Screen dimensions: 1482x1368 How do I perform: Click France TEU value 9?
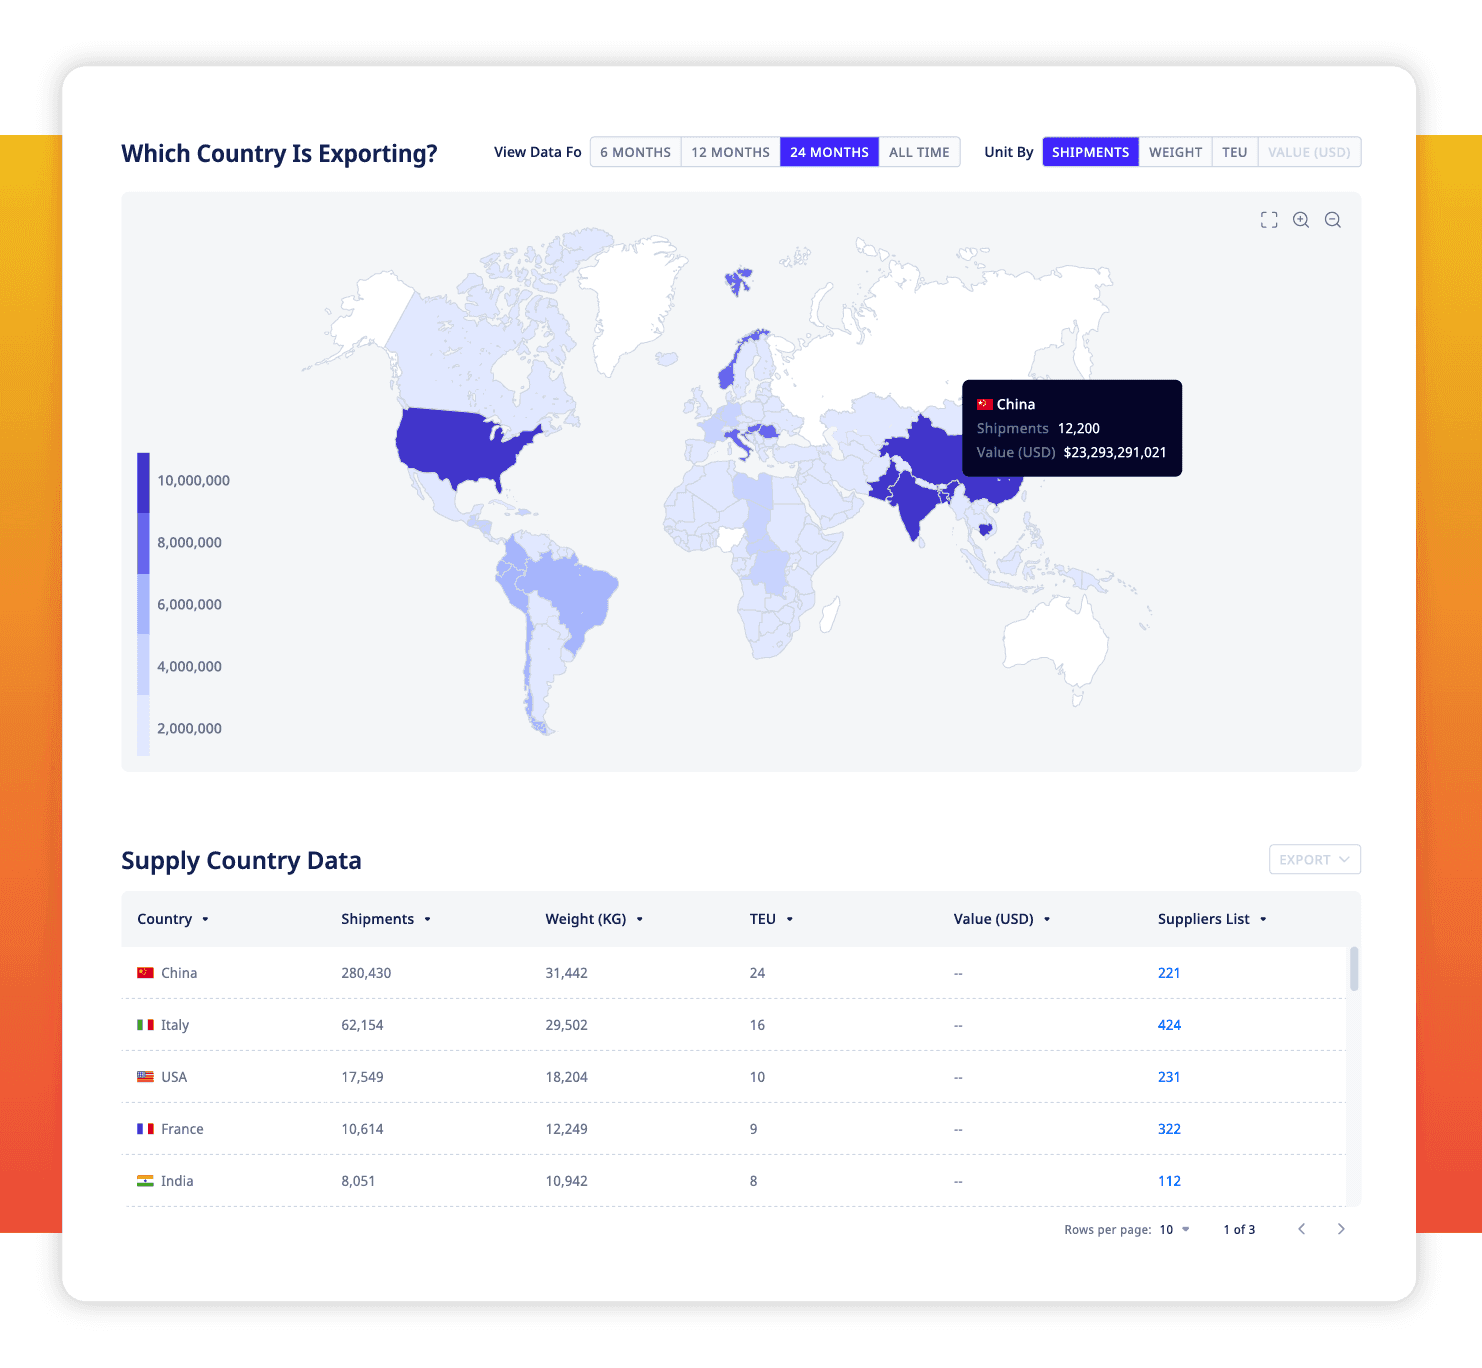click(x=754, y=1129)
